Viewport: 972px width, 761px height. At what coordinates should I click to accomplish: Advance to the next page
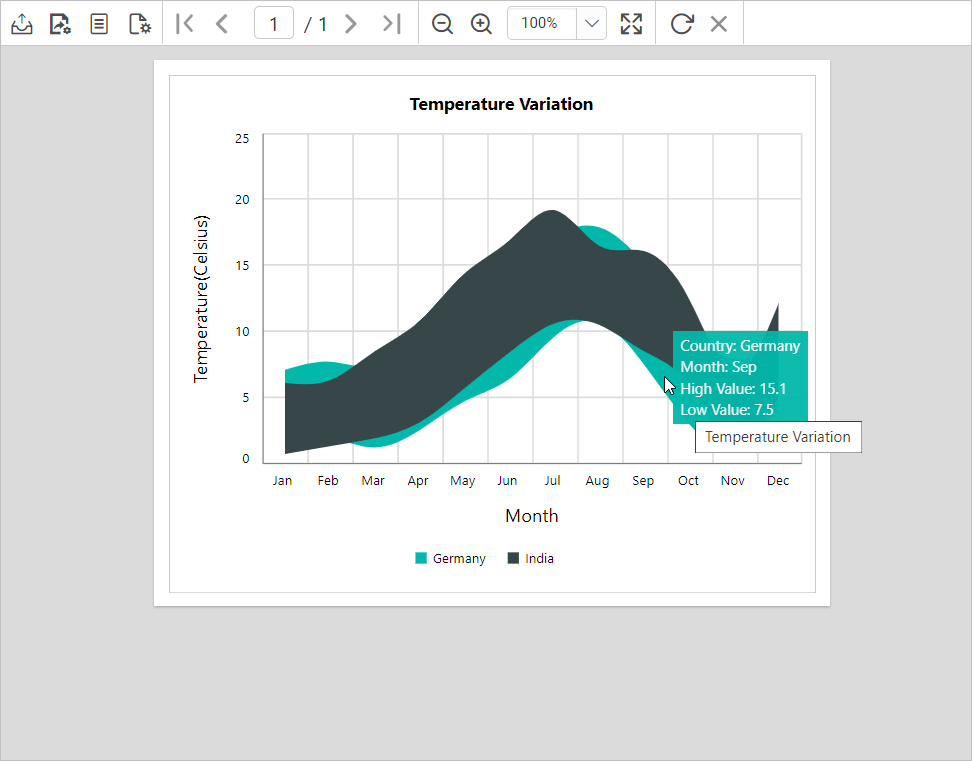point(351,24)
